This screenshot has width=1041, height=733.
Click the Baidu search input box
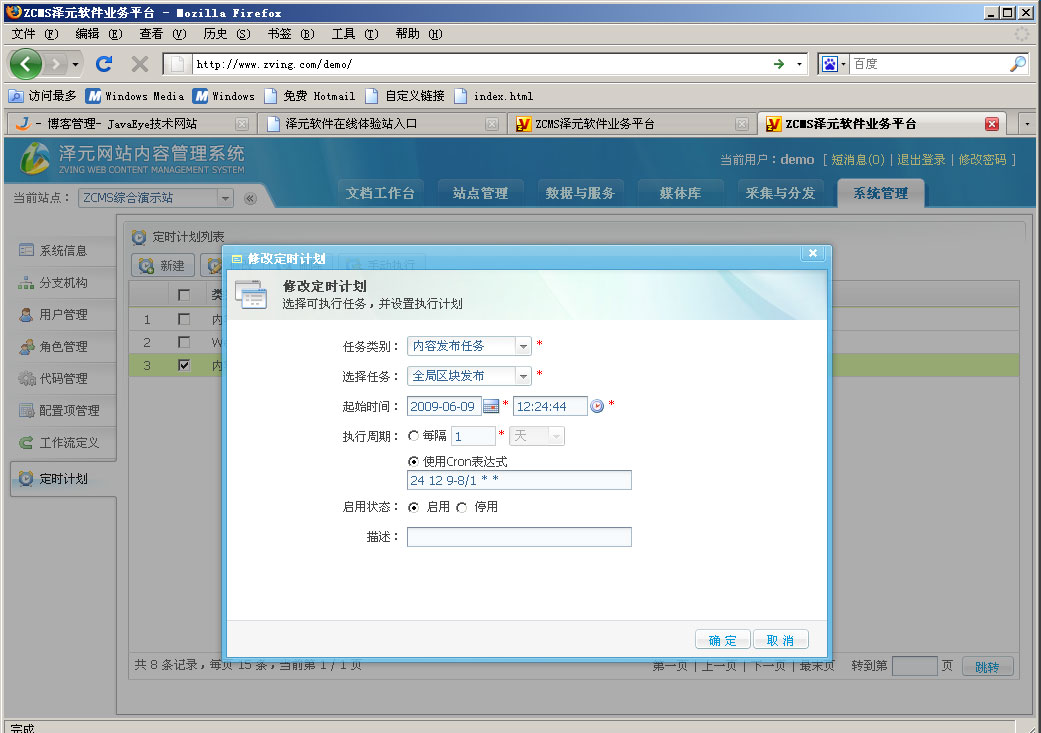[x=929, y=64]
